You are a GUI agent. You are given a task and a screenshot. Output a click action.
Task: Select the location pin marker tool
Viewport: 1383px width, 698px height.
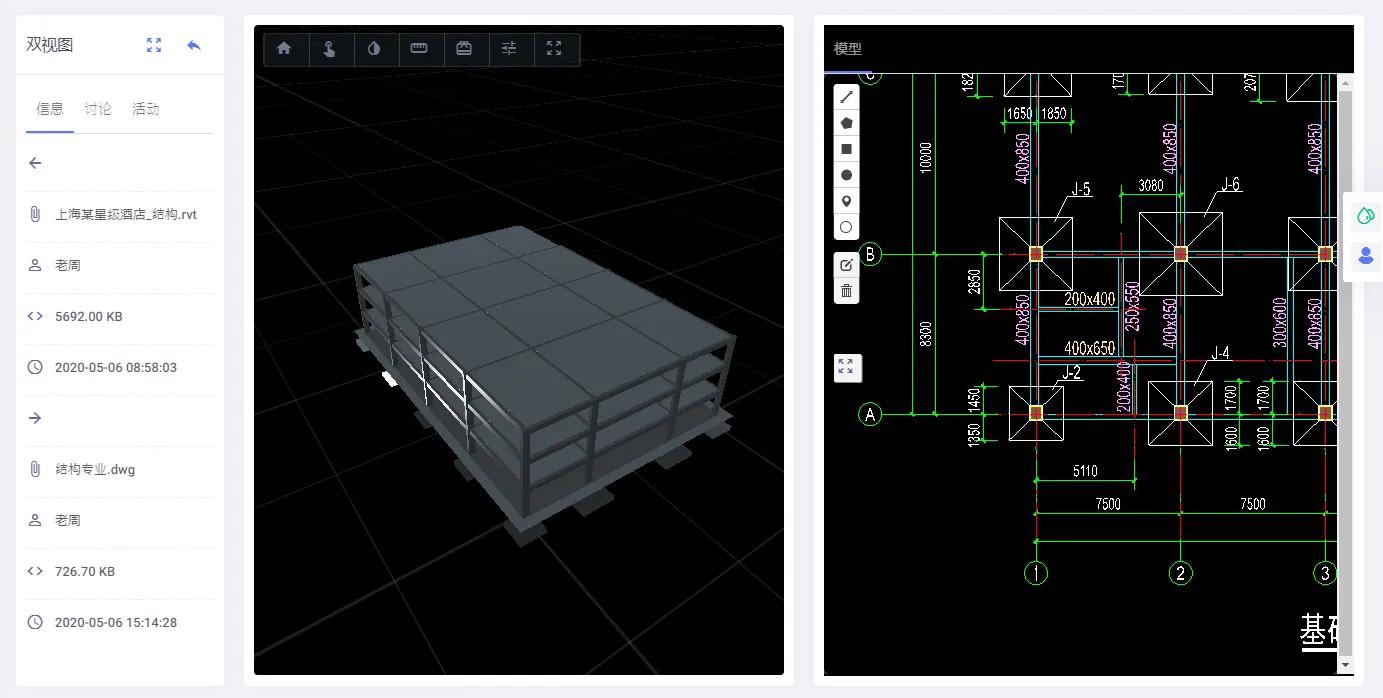pos(846,201)
